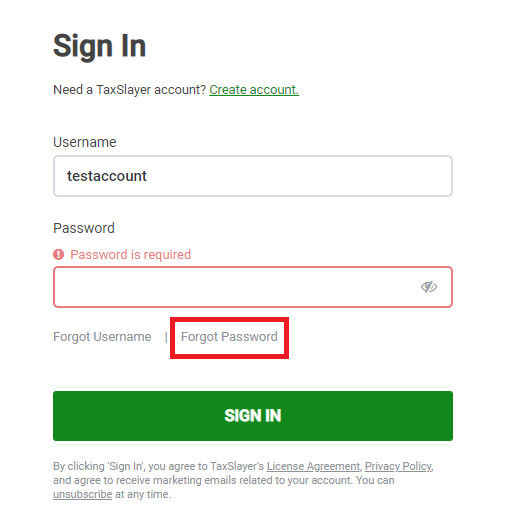Click the green SIGN IN button

click(253, 416)
